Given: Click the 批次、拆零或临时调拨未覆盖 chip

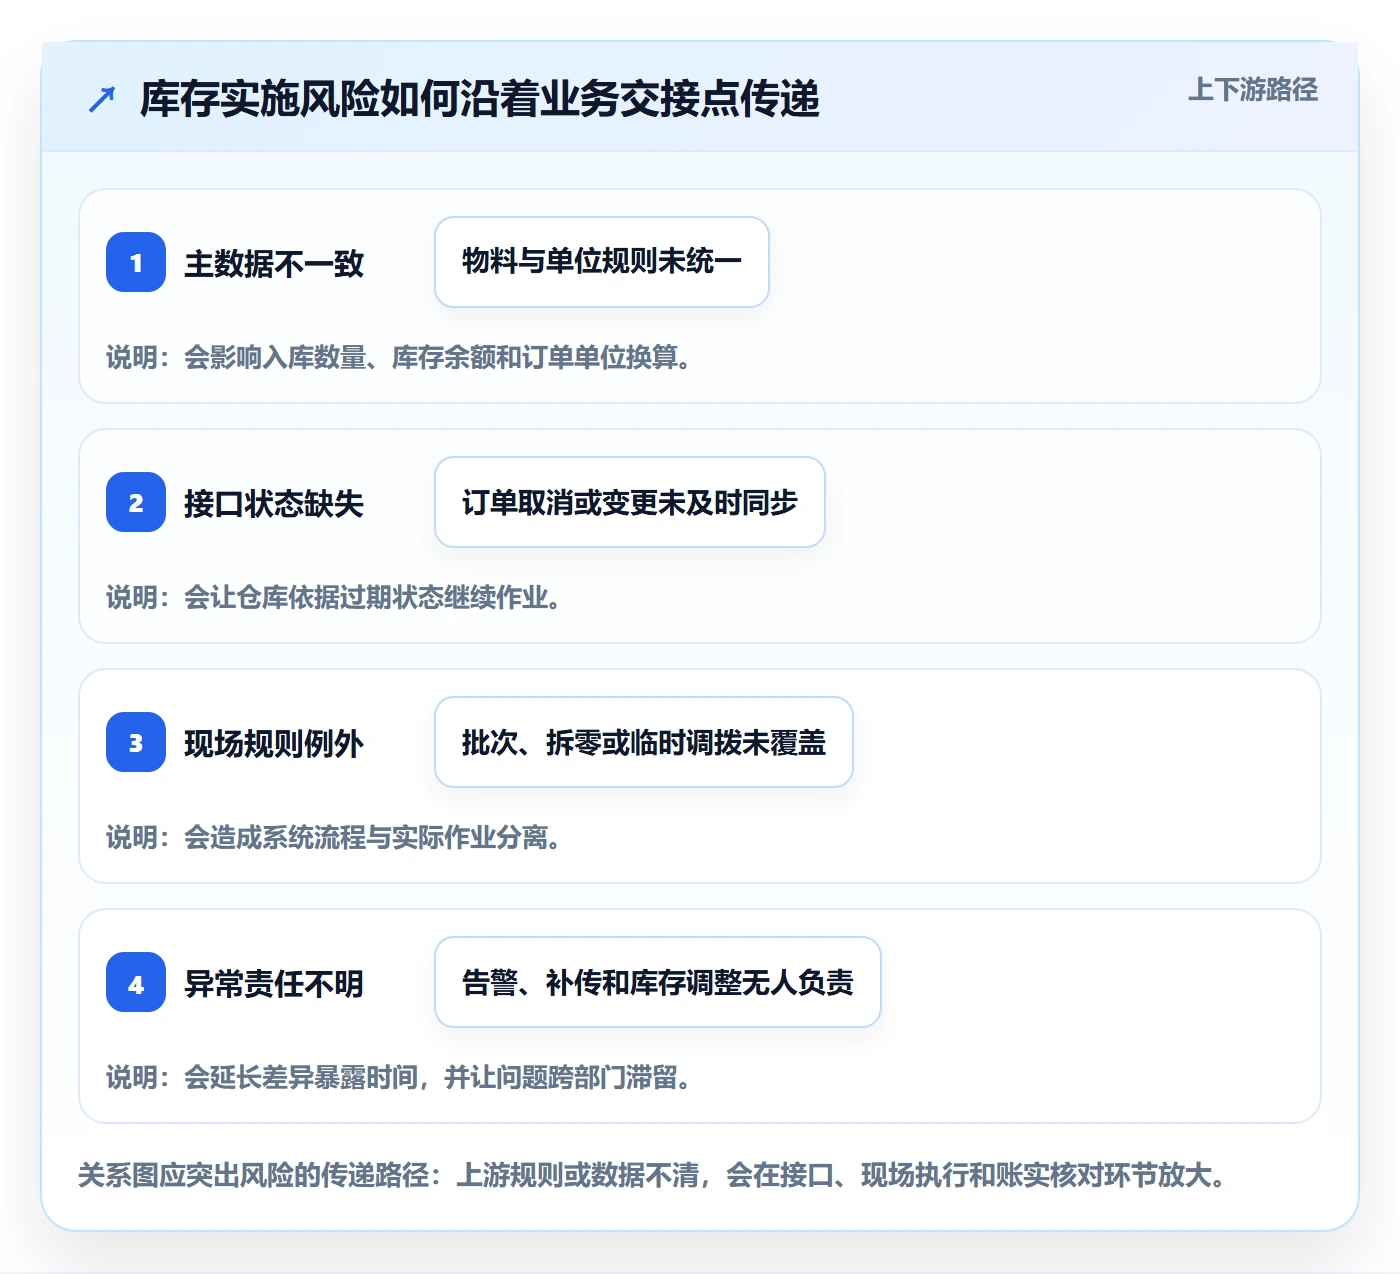Looking at the screenshot, I should click(x=644, y=742).
